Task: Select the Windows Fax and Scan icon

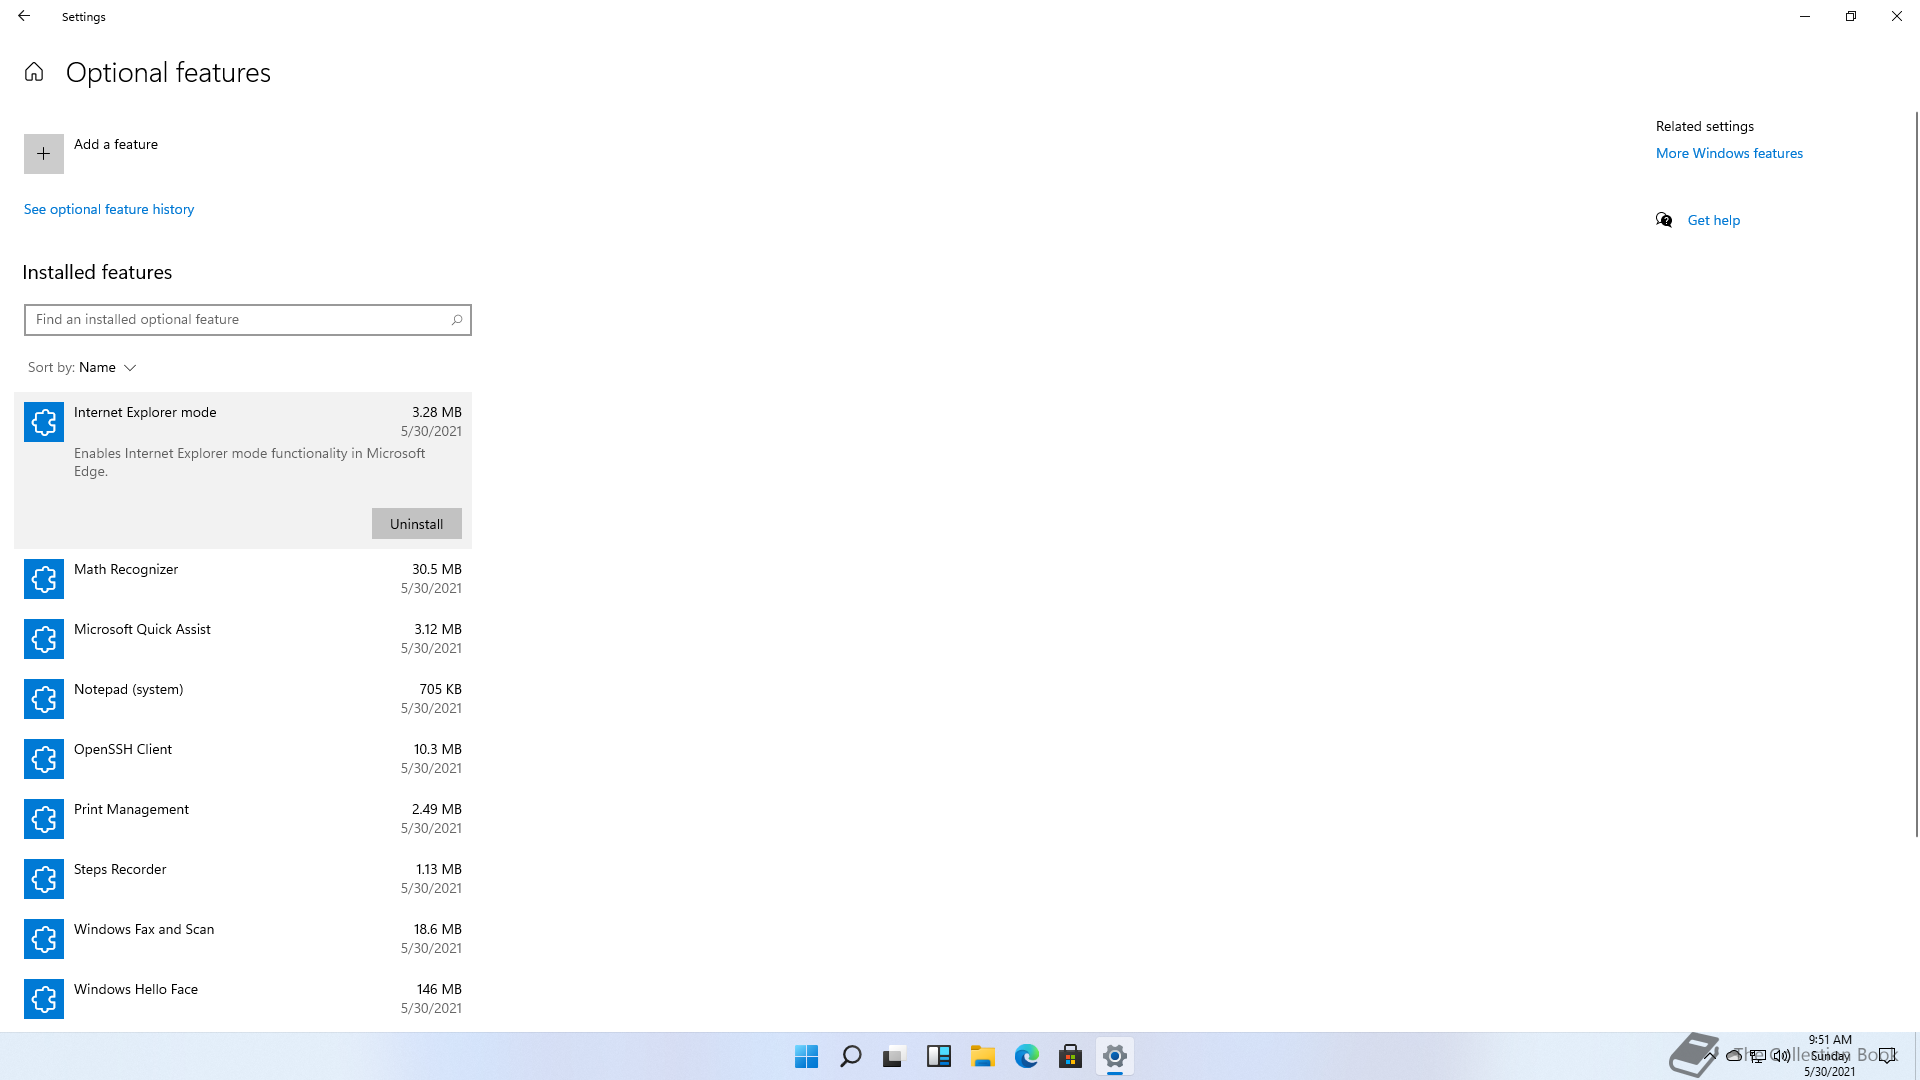Action: [x=44, y=939]
